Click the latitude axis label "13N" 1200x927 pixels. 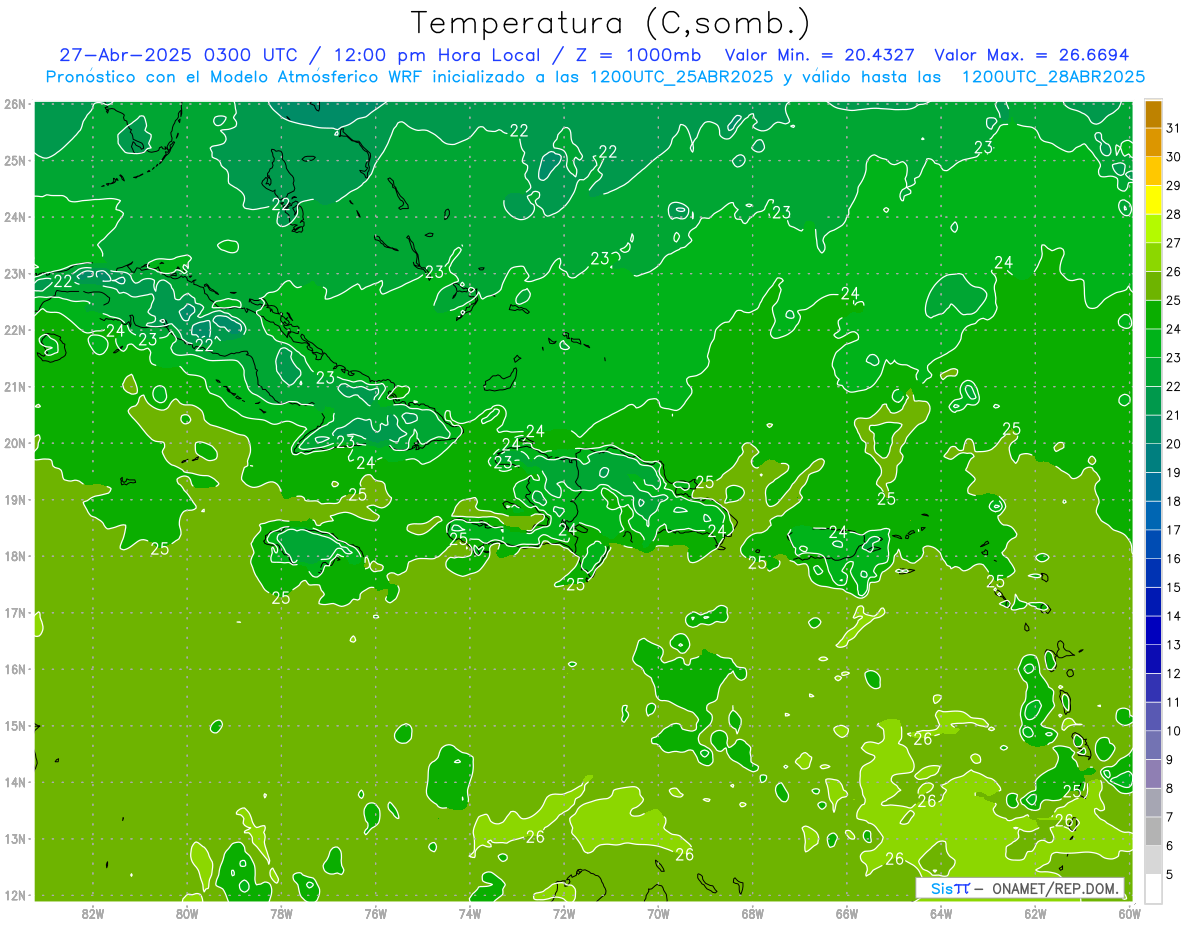(16, 838)
